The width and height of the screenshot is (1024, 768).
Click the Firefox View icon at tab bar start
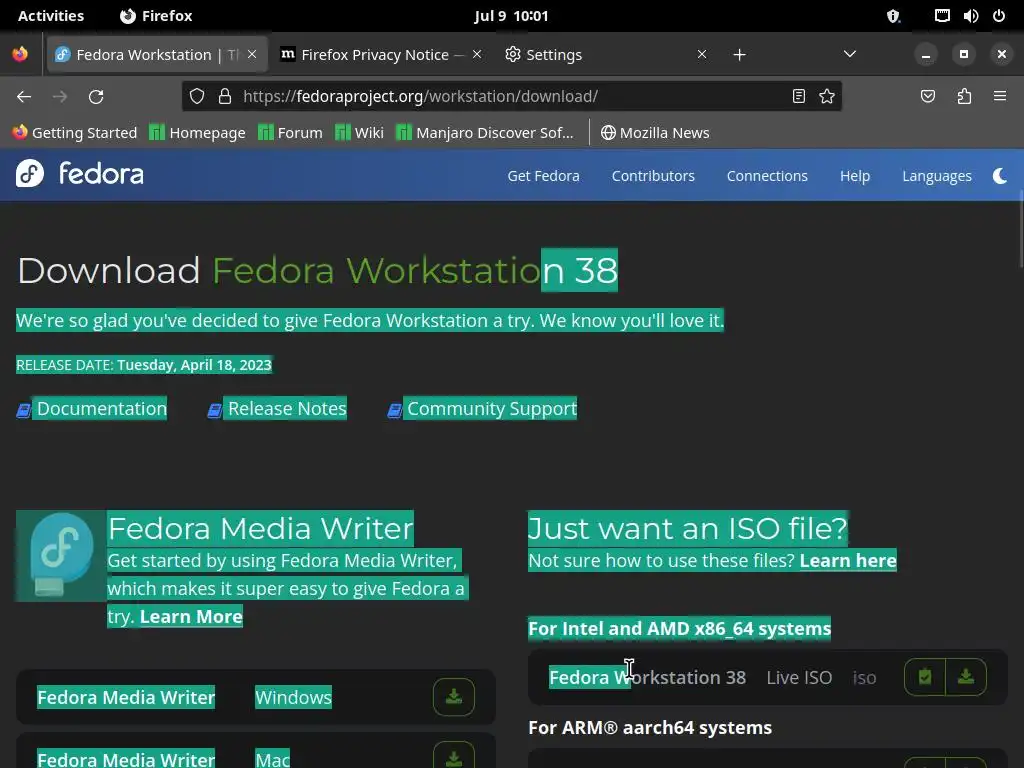(20, 54)
